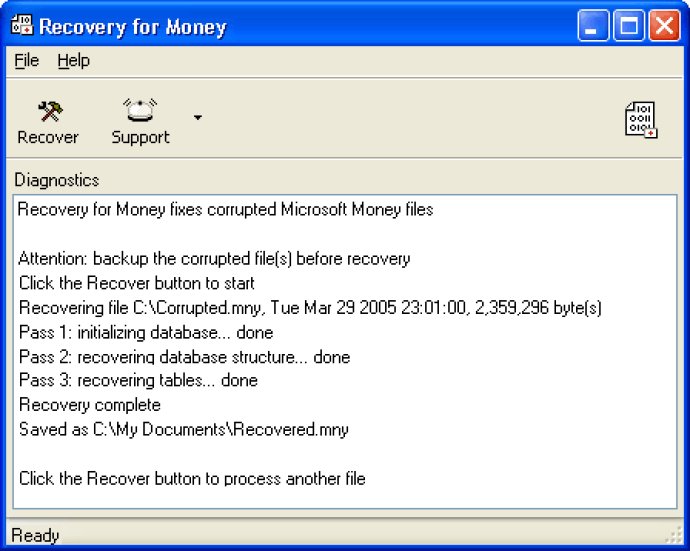Close the Recovery for Money window
The width and height of the screenshot is (690, 551).
point(664,26)
